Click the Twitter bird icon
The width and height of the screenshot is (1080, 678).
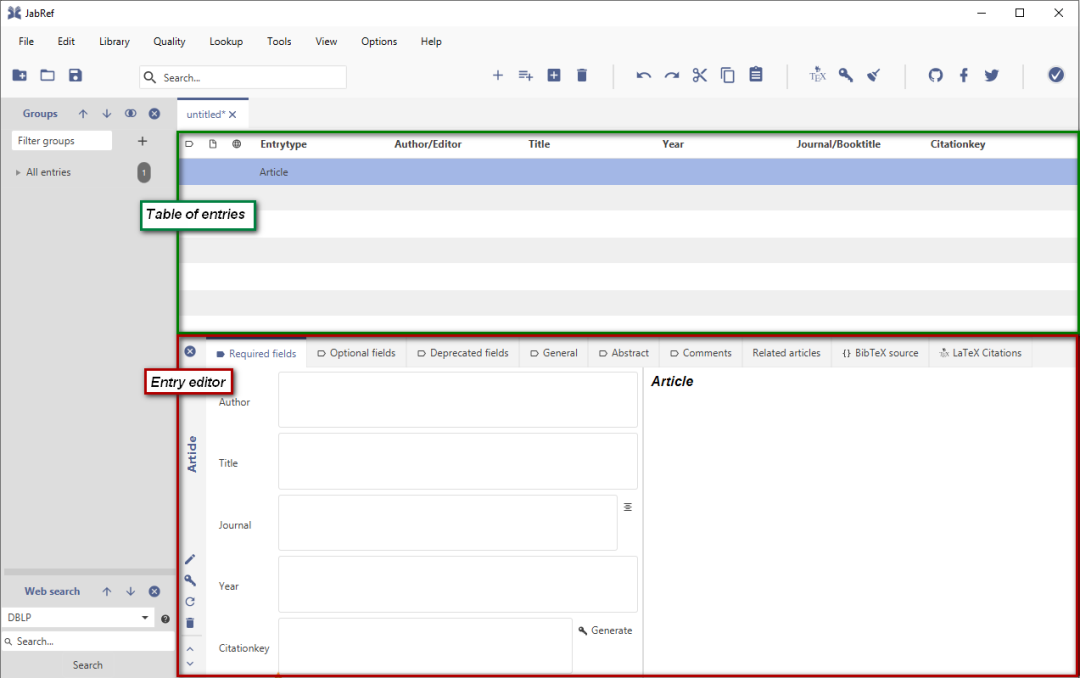coord(992,75)
